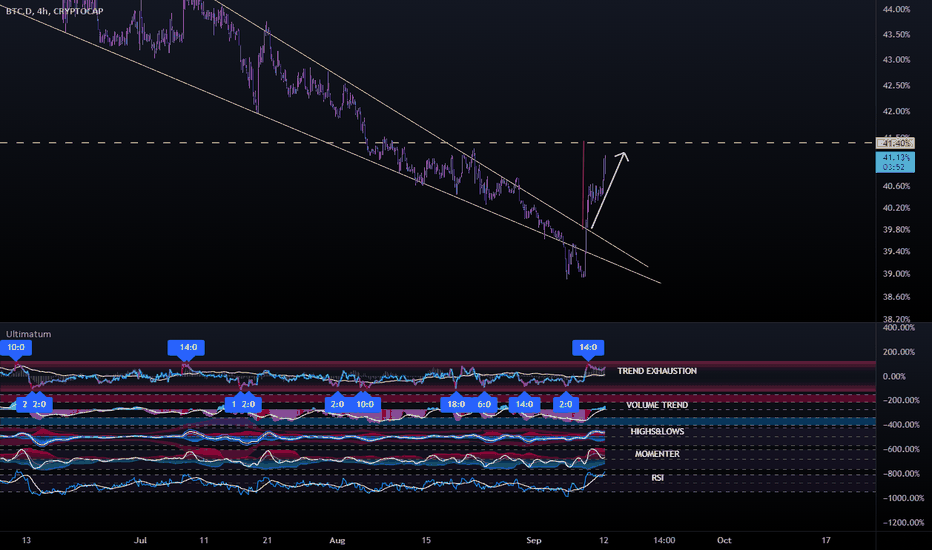Click the 40.20% price axis value

coord(896,208)
